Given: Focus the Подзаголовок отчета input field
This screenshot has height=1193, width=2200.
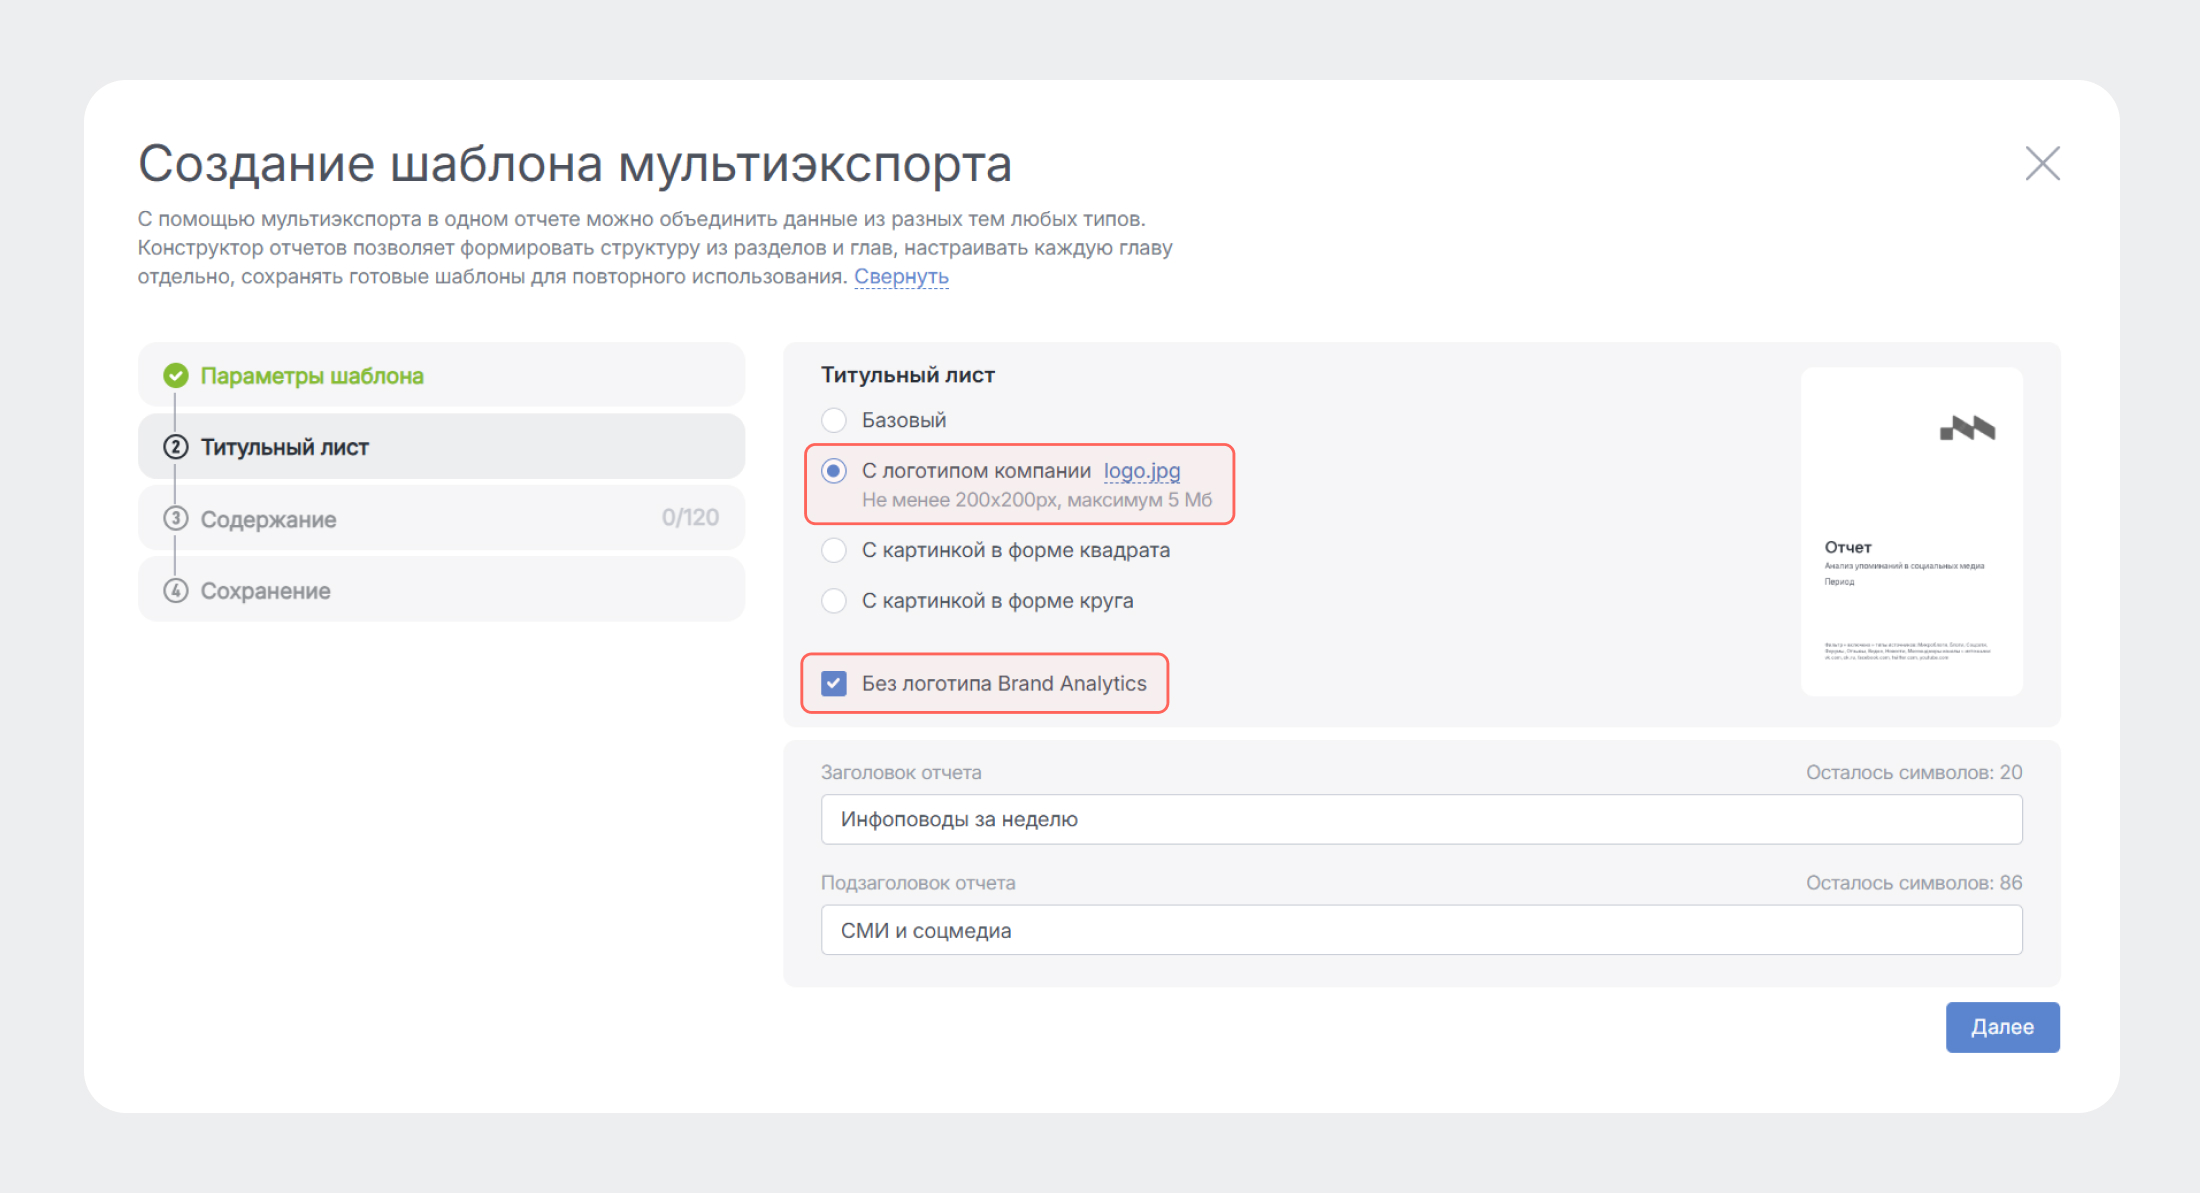Looking at the screenshot, I should [1421, 930].
